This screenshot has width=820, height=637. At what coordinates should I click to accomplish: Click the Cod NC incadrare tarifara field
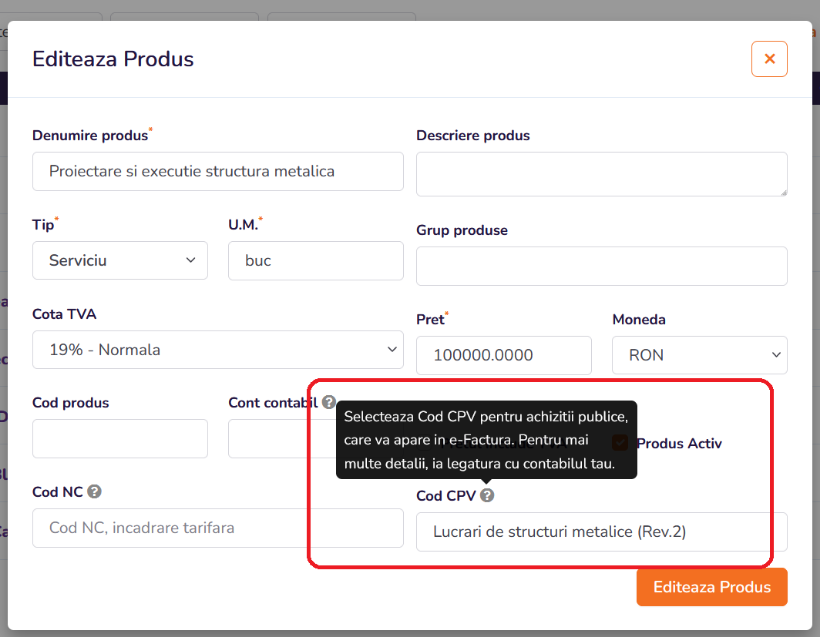click(x=218, y=528)
